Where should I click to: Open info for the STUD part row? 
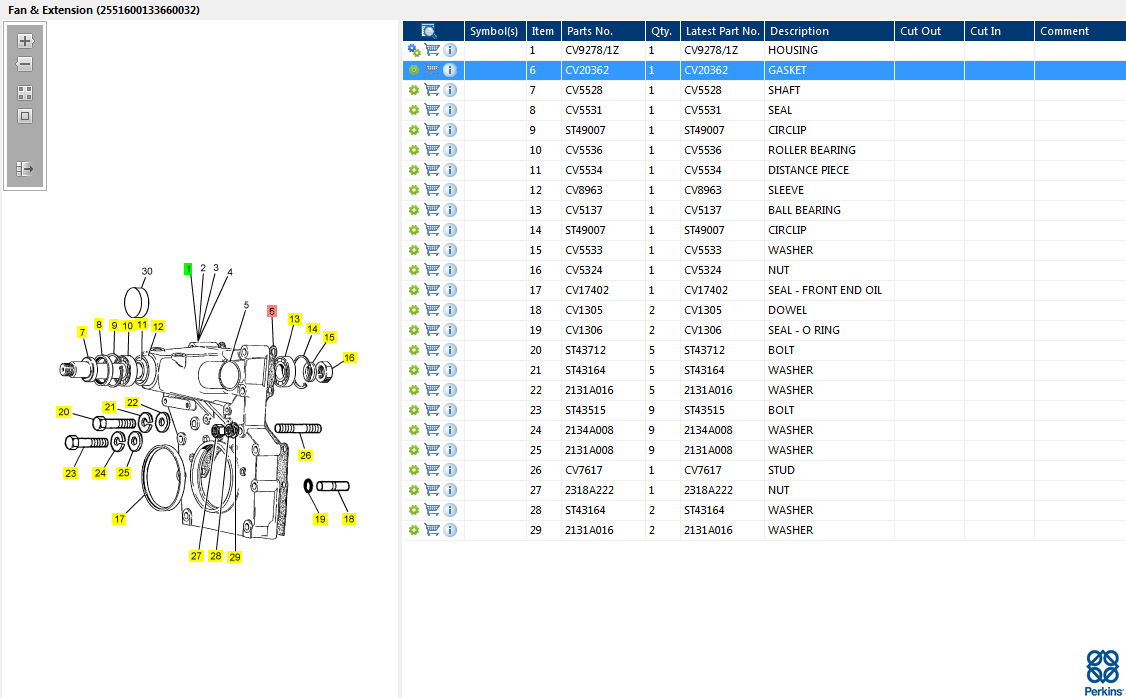pos(450,470)
